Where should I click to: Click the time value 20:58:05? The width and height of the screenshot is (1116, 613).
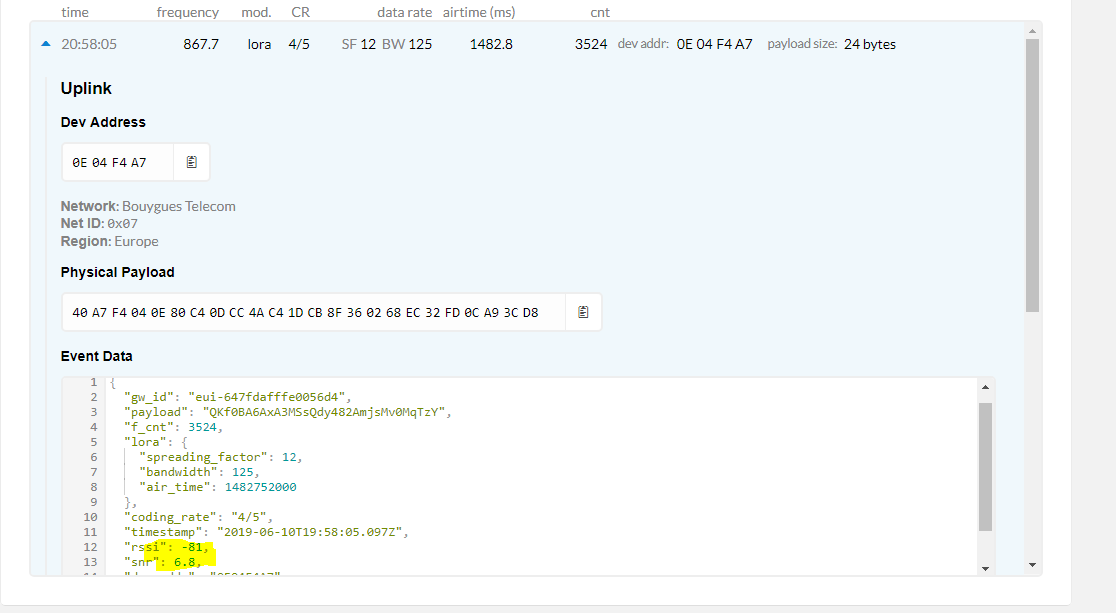(89, 44)
